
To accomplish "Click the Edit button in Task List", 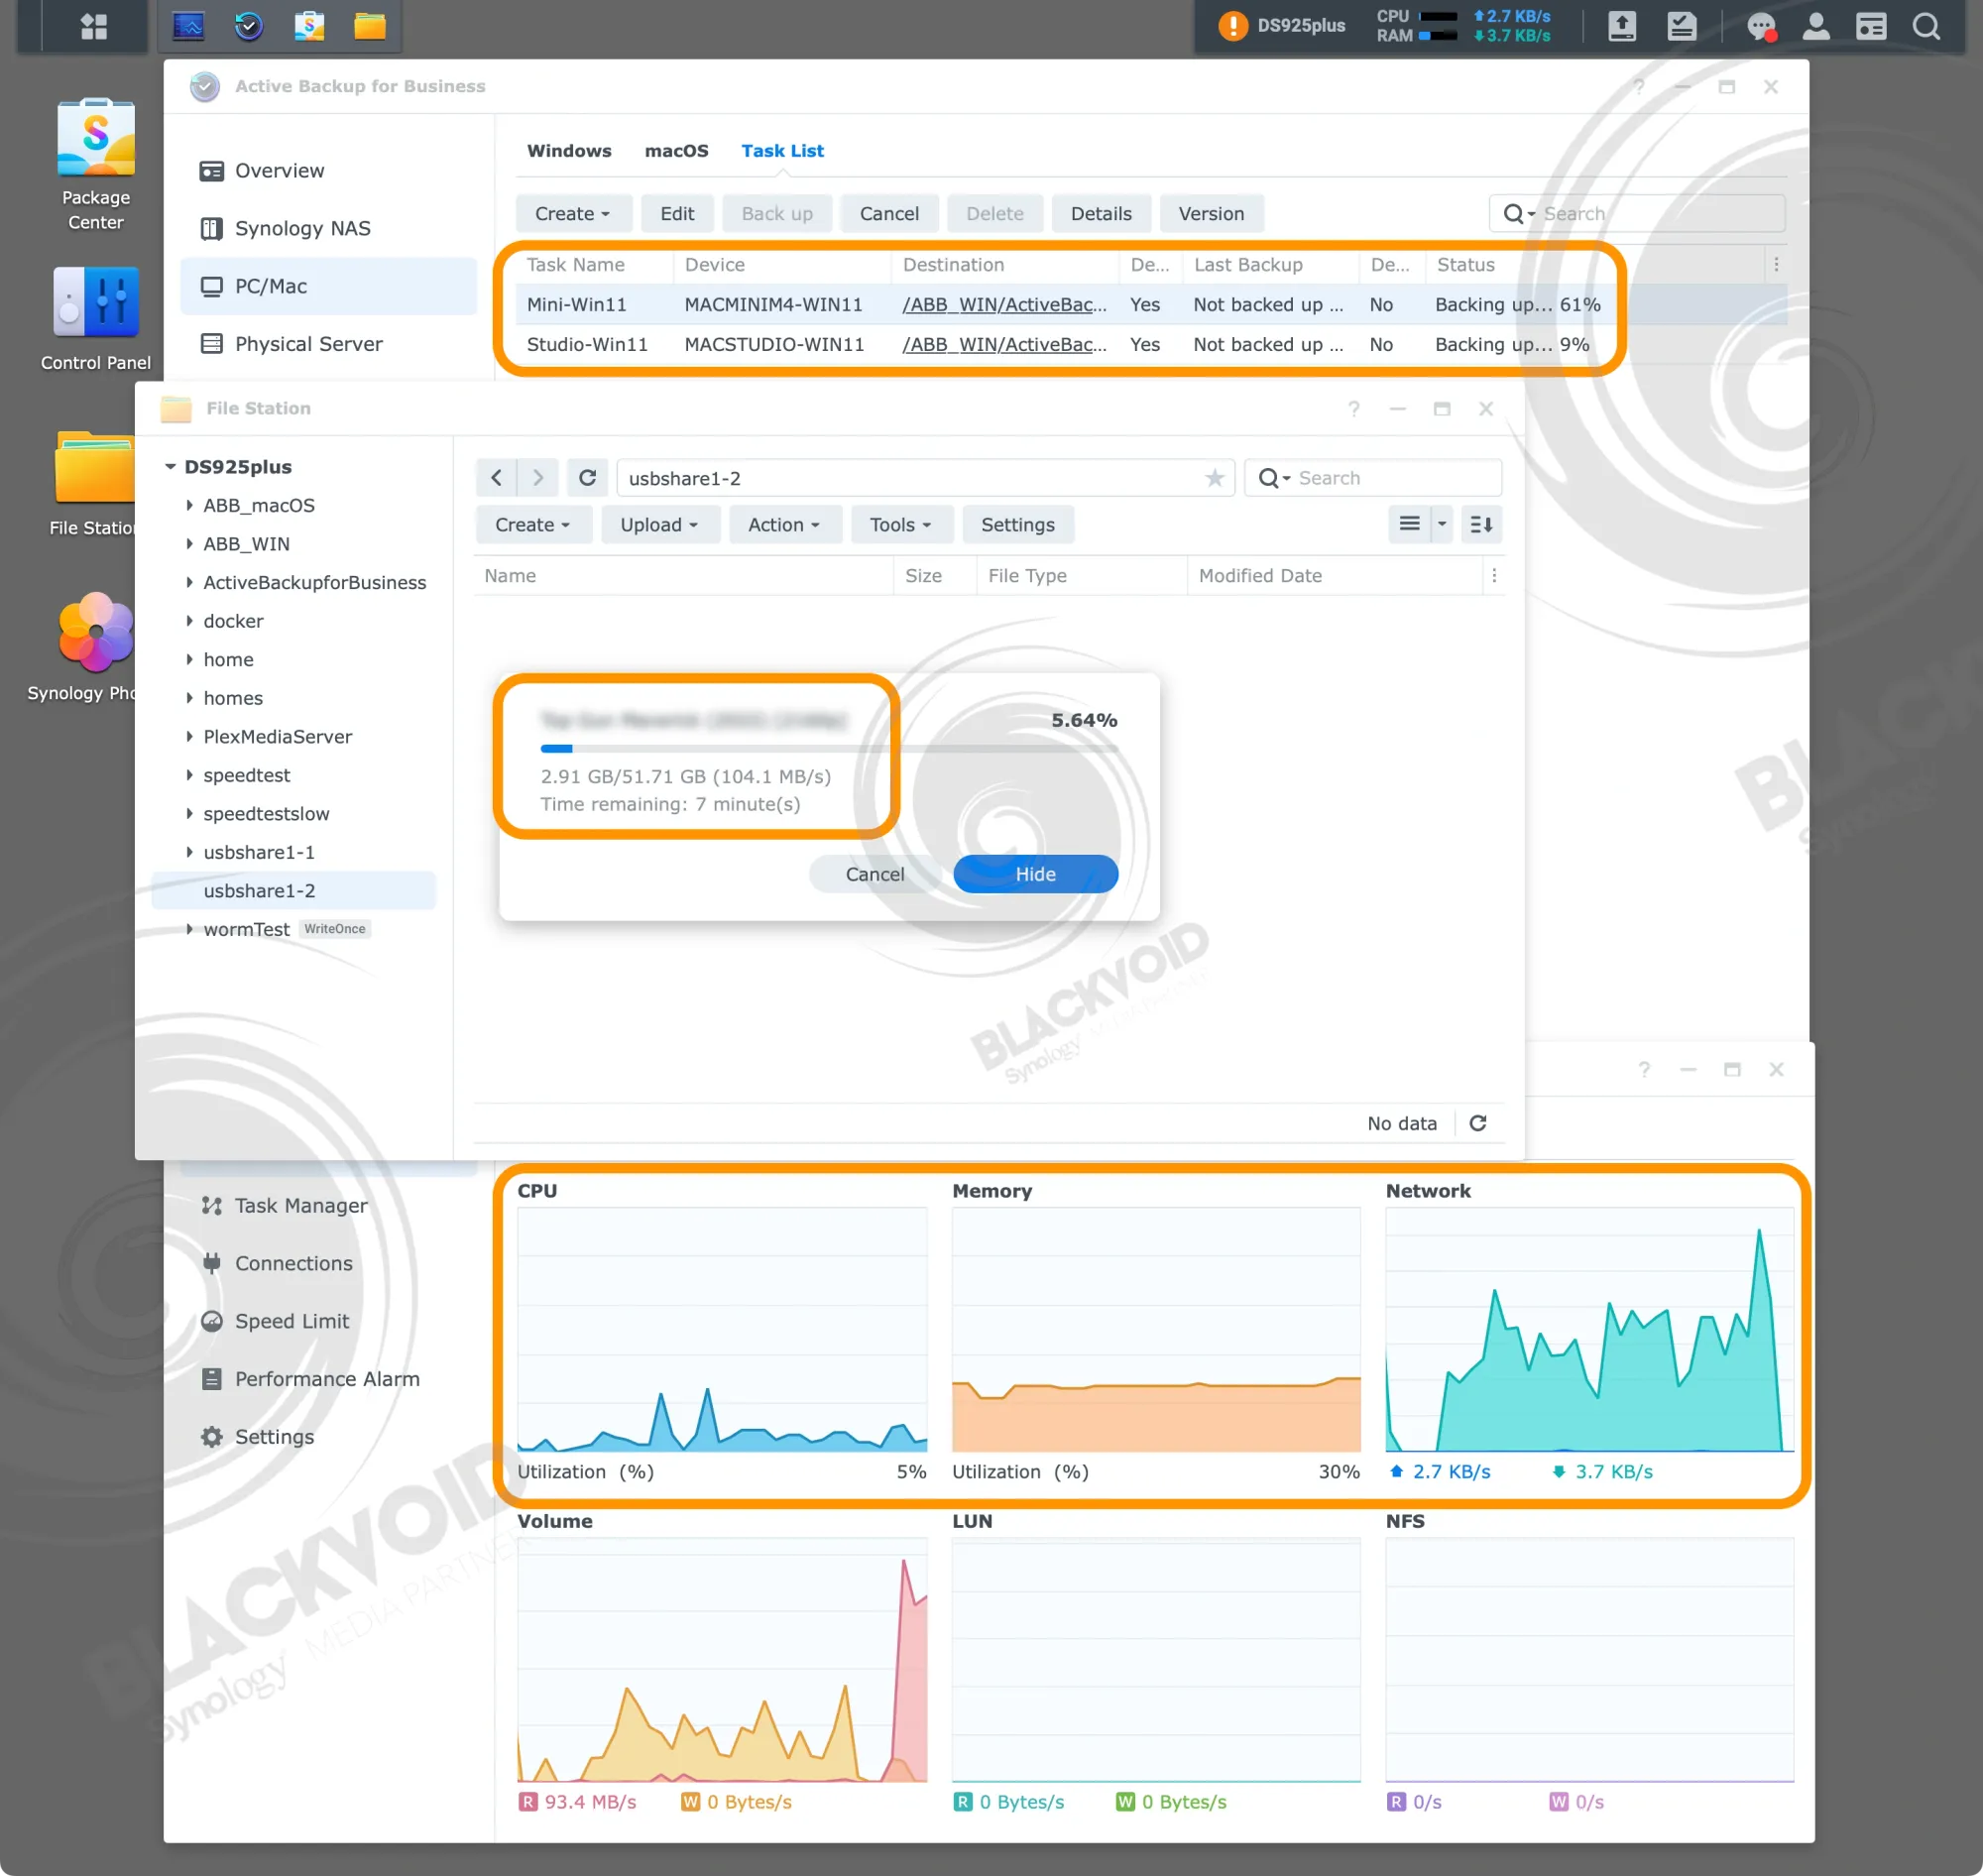I will [x=677, y=214].
